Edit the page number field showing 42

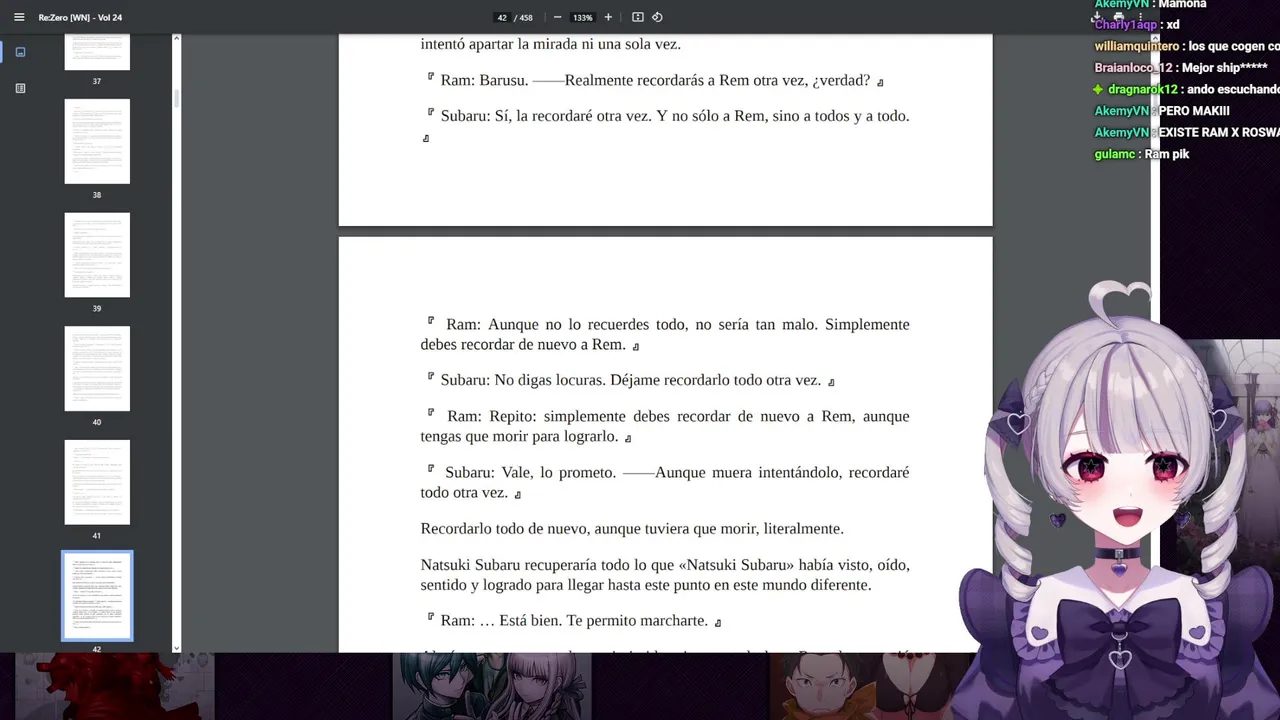(502, 17)
